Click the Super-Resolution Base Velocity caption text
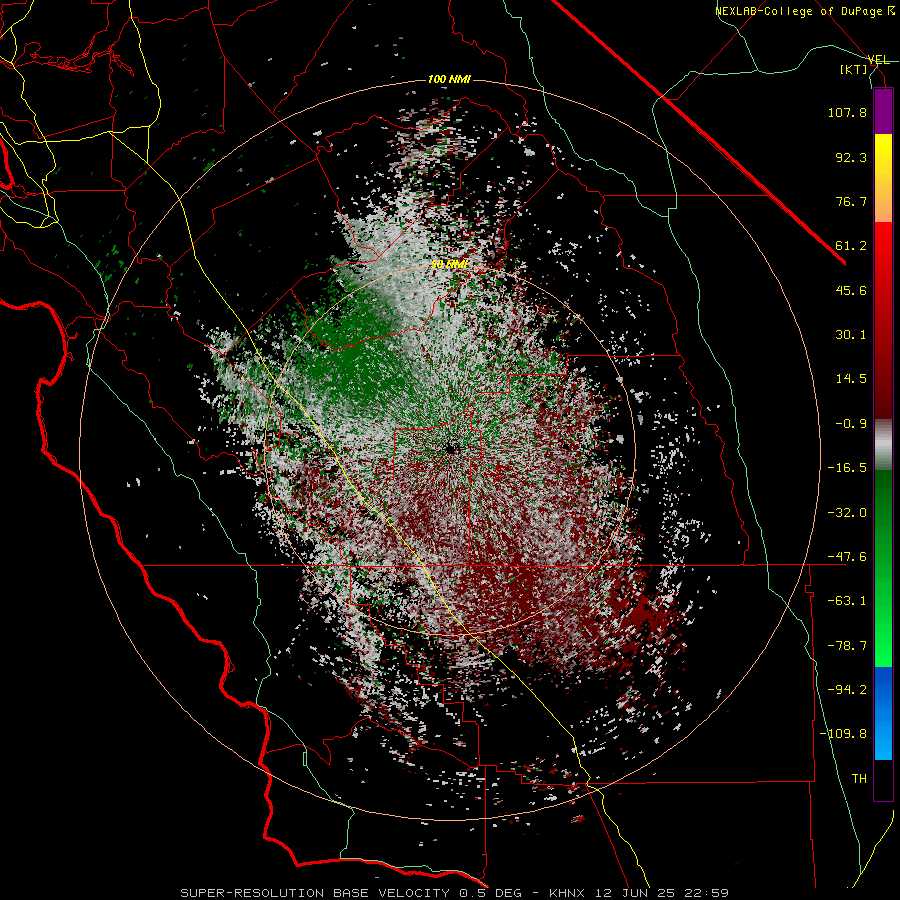The height and width of the screenshot is (900, 900). (x=455, y=893)
